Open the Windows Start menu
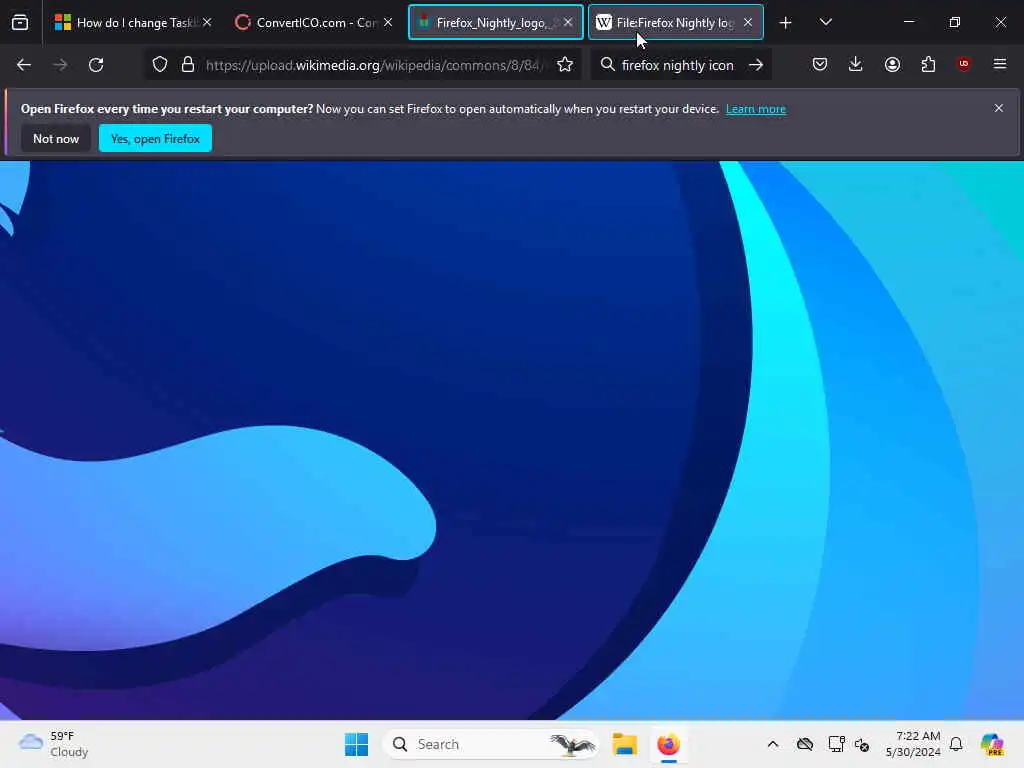This screenshot has width=1024, height=768. pos(357,744)
